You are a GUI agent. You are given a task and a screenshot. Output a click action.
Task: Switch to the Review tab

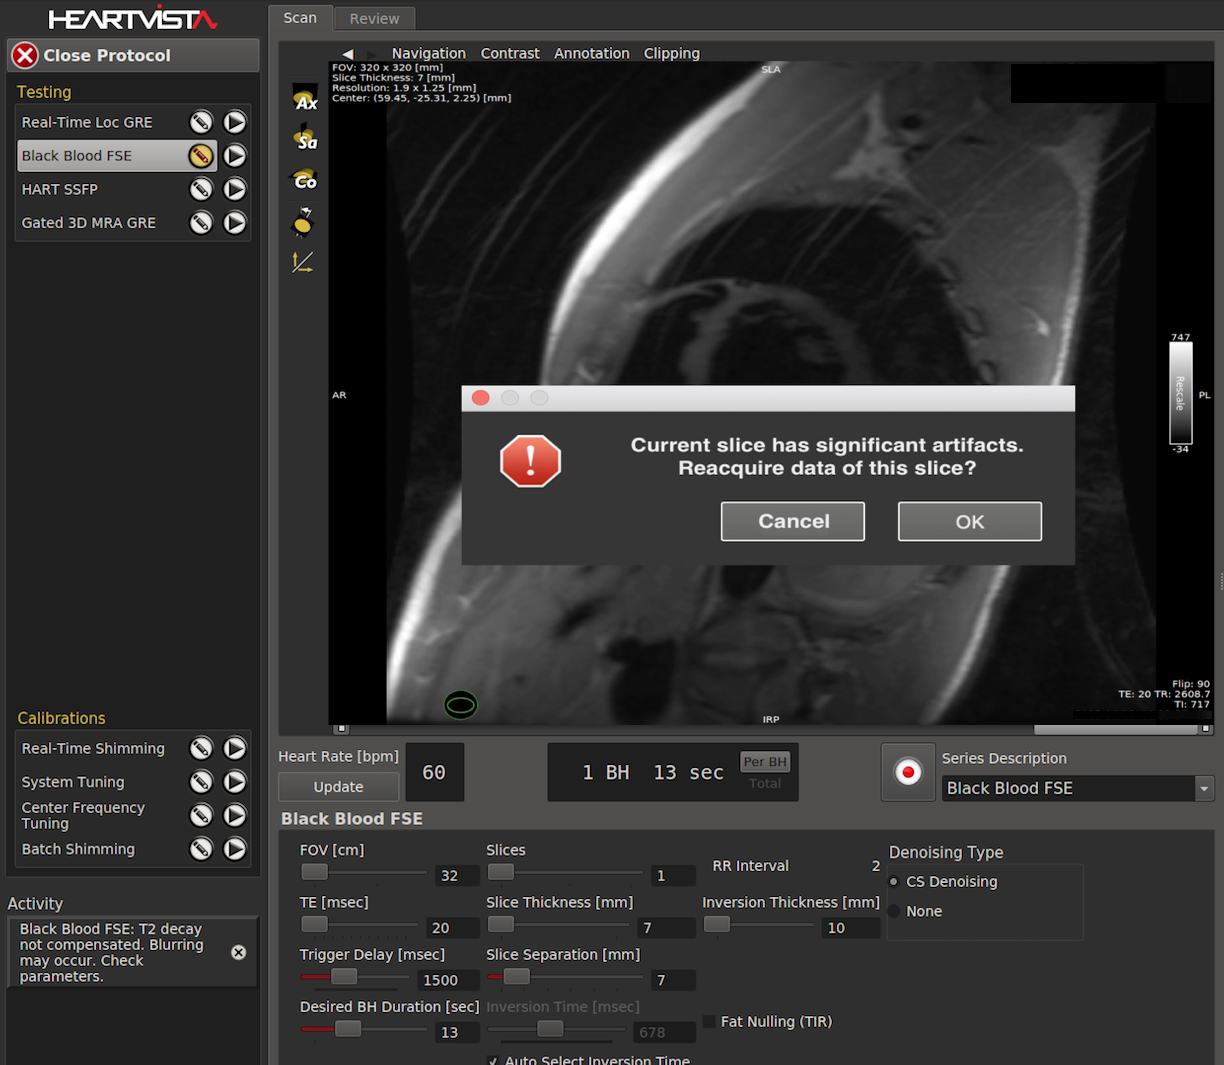[374, 18]
